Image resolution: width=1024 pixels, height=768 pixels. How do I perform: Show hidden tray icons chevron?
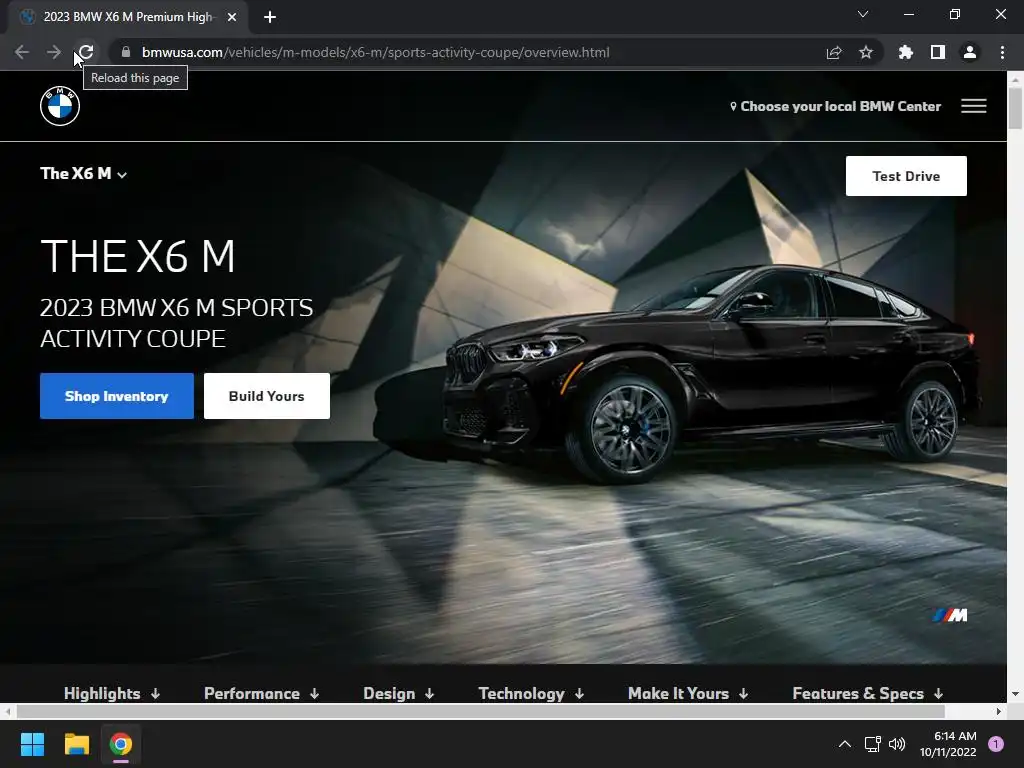click(x=844, y=744)
